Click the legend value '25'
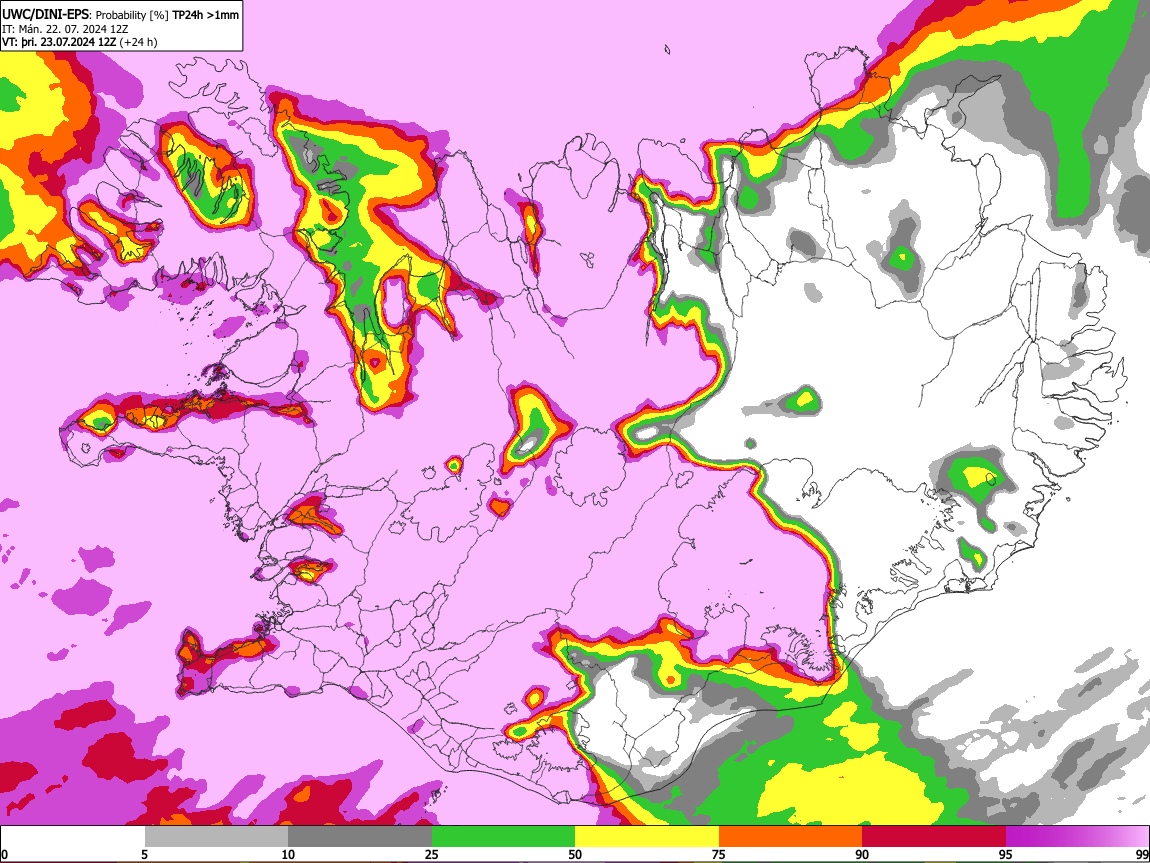 (432, 854)
